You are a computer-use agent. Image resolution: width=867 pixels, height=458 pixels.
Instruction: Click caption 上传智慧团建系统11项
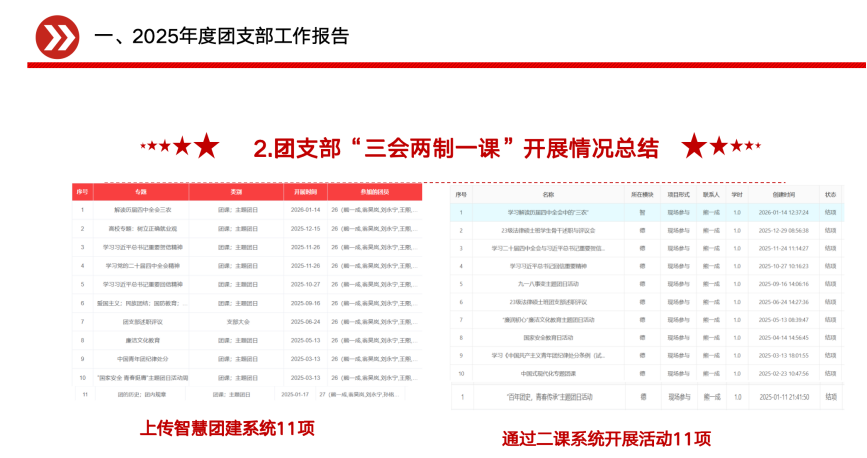pos(227,429)
